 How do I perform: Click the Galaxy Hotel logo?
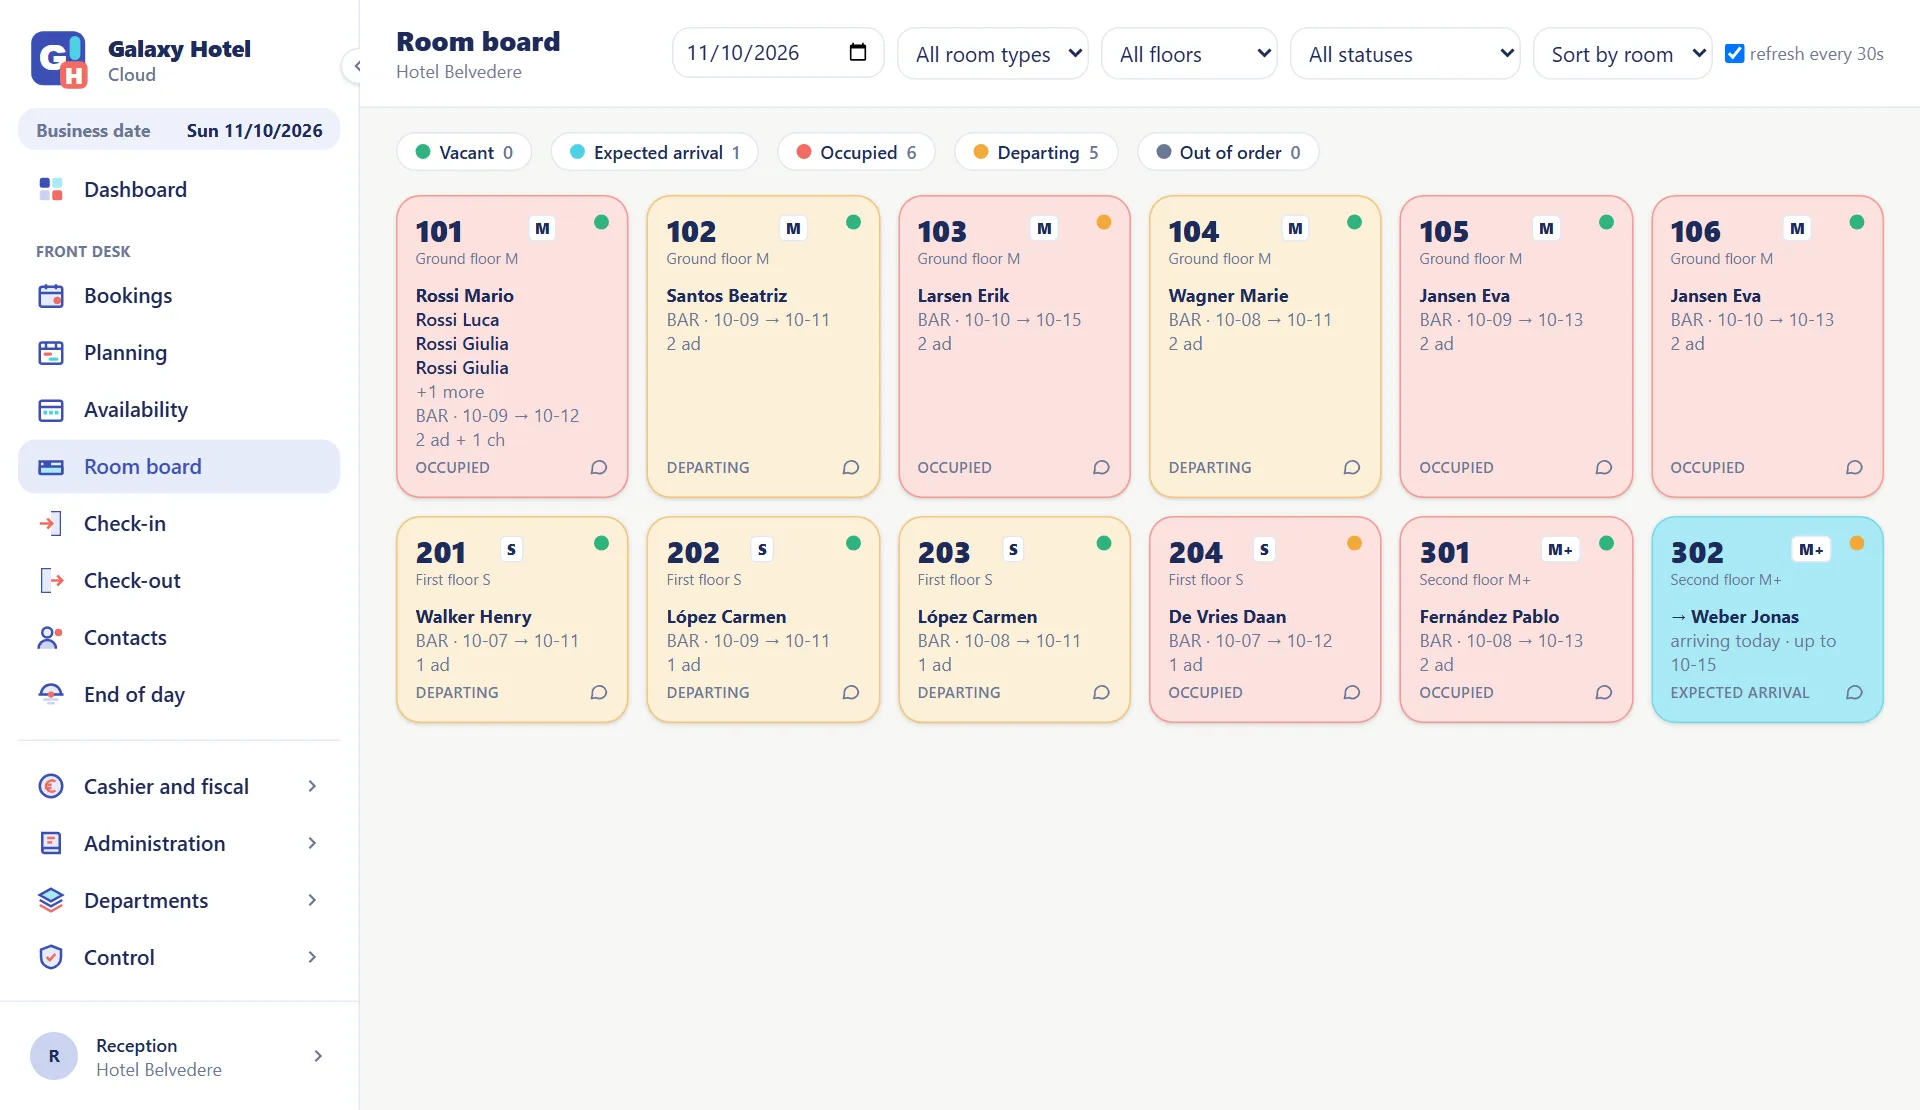59,59
